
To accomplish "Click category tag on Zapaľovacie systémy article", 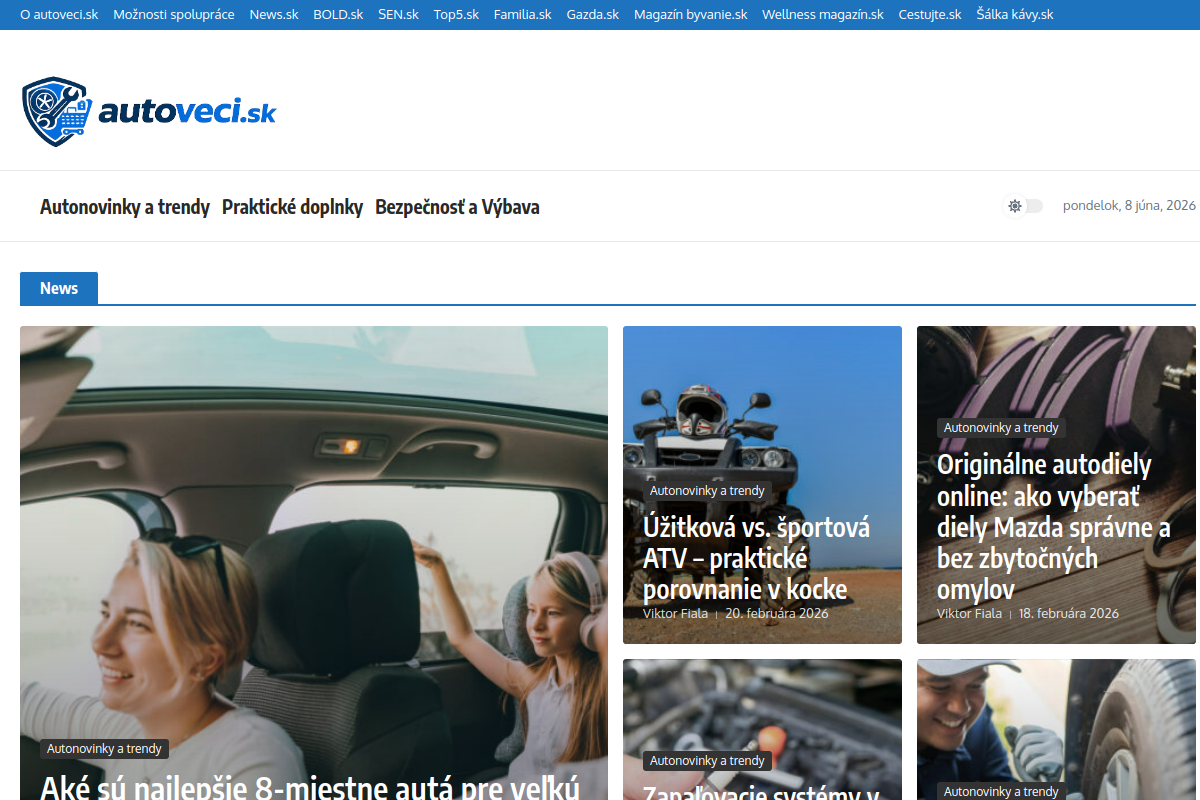I will pos(707,761).
